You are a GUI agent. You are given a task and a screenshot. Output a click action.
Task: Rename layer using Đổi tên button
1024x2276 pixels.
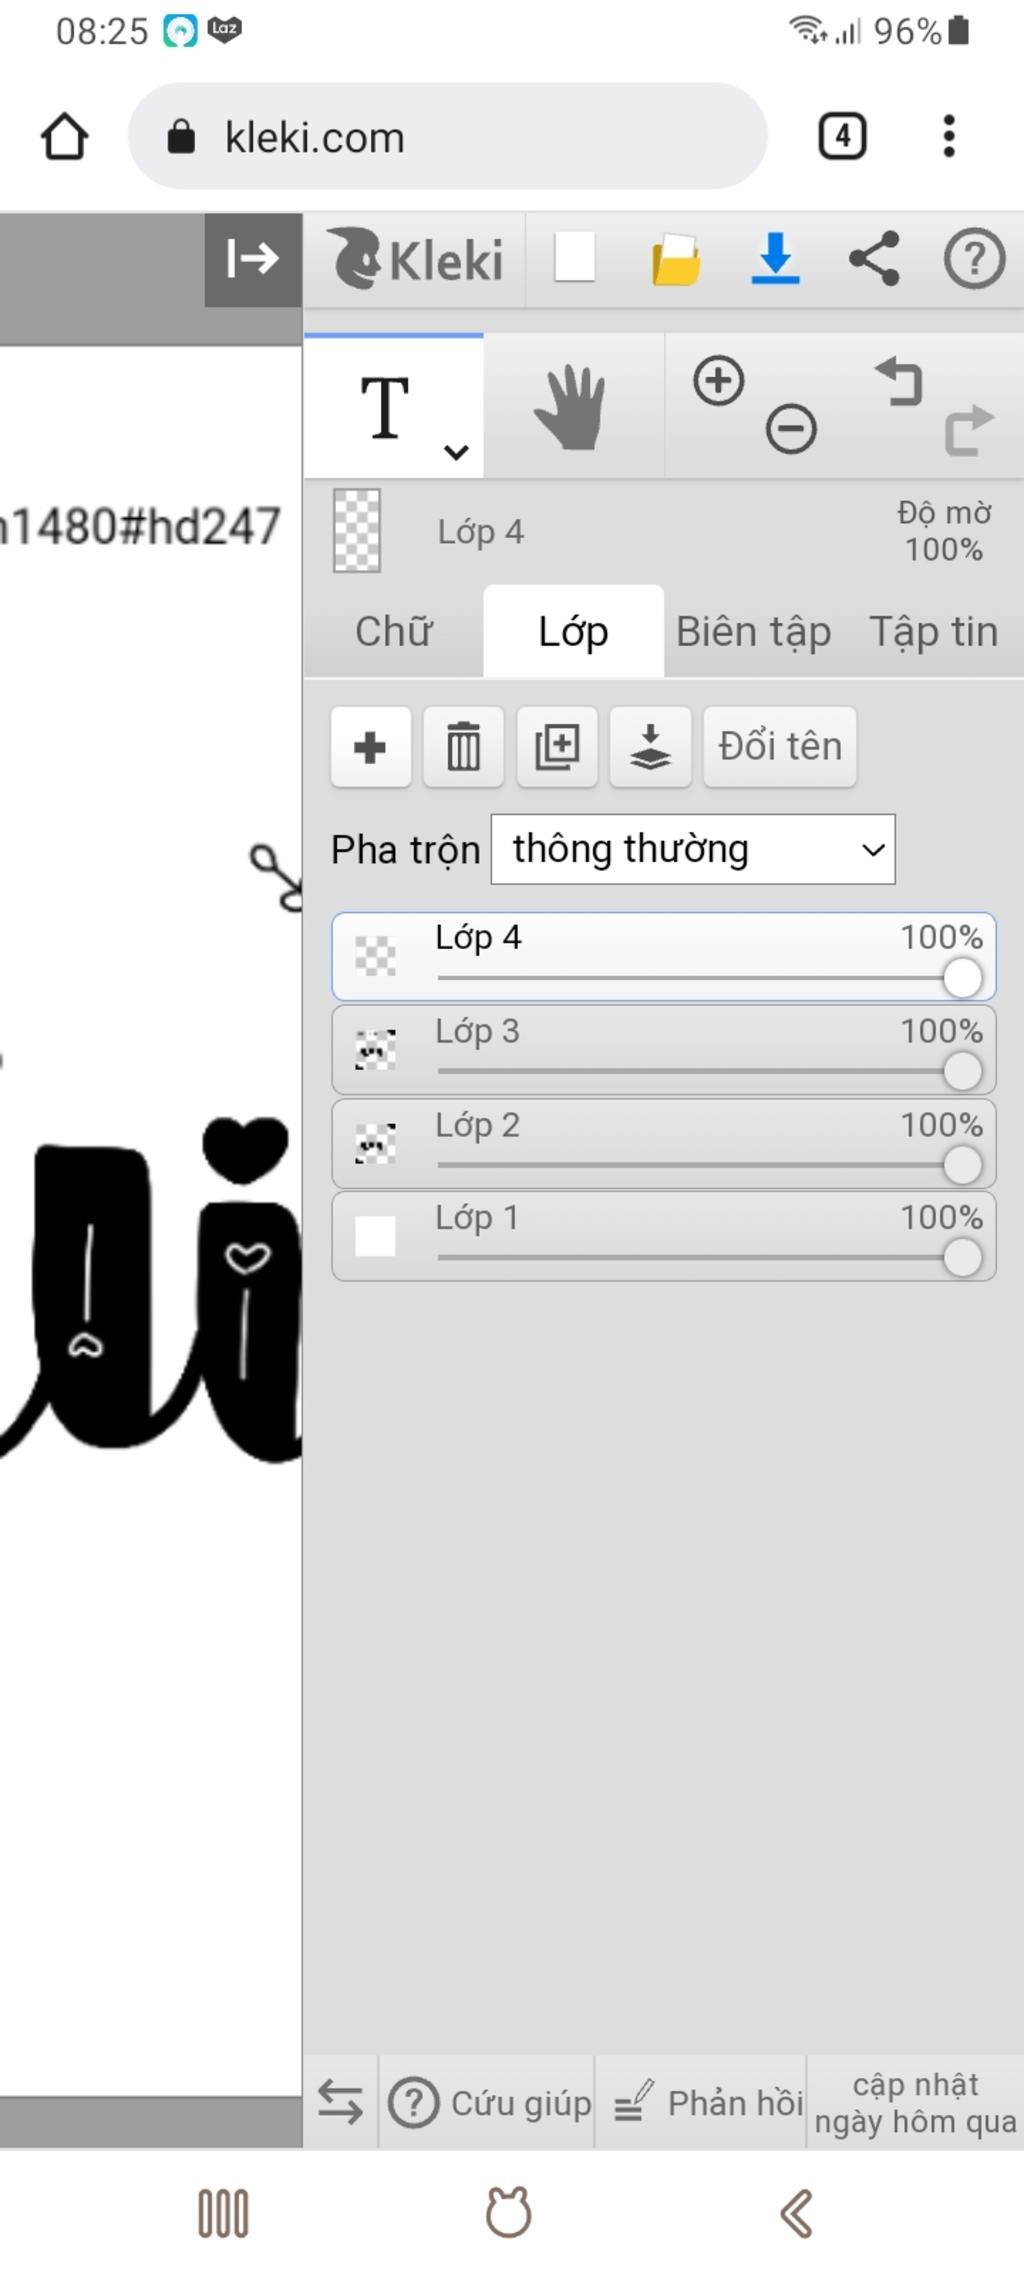point(780,747)
